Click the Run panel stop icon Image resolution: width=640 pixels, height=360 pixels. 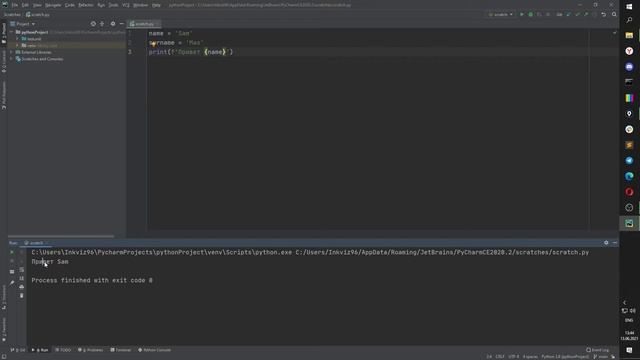point(12,261)
